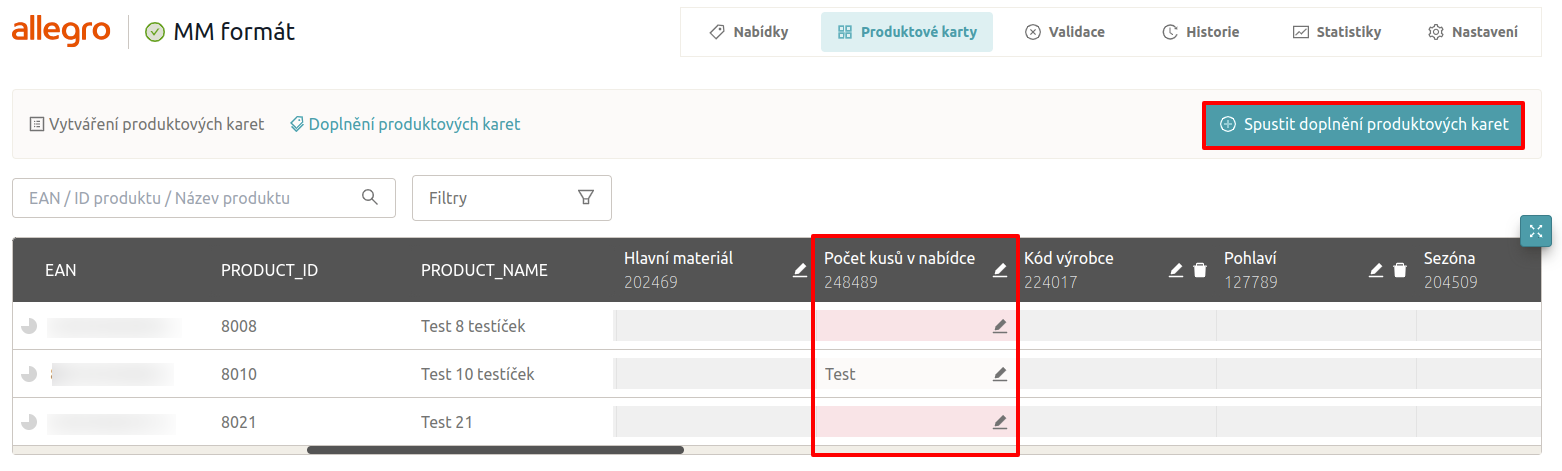The width and height of the screenshot is (1562, 471).
Task: Click pencil icon in Hlavní materiál header
Action: tap(799, 270)
